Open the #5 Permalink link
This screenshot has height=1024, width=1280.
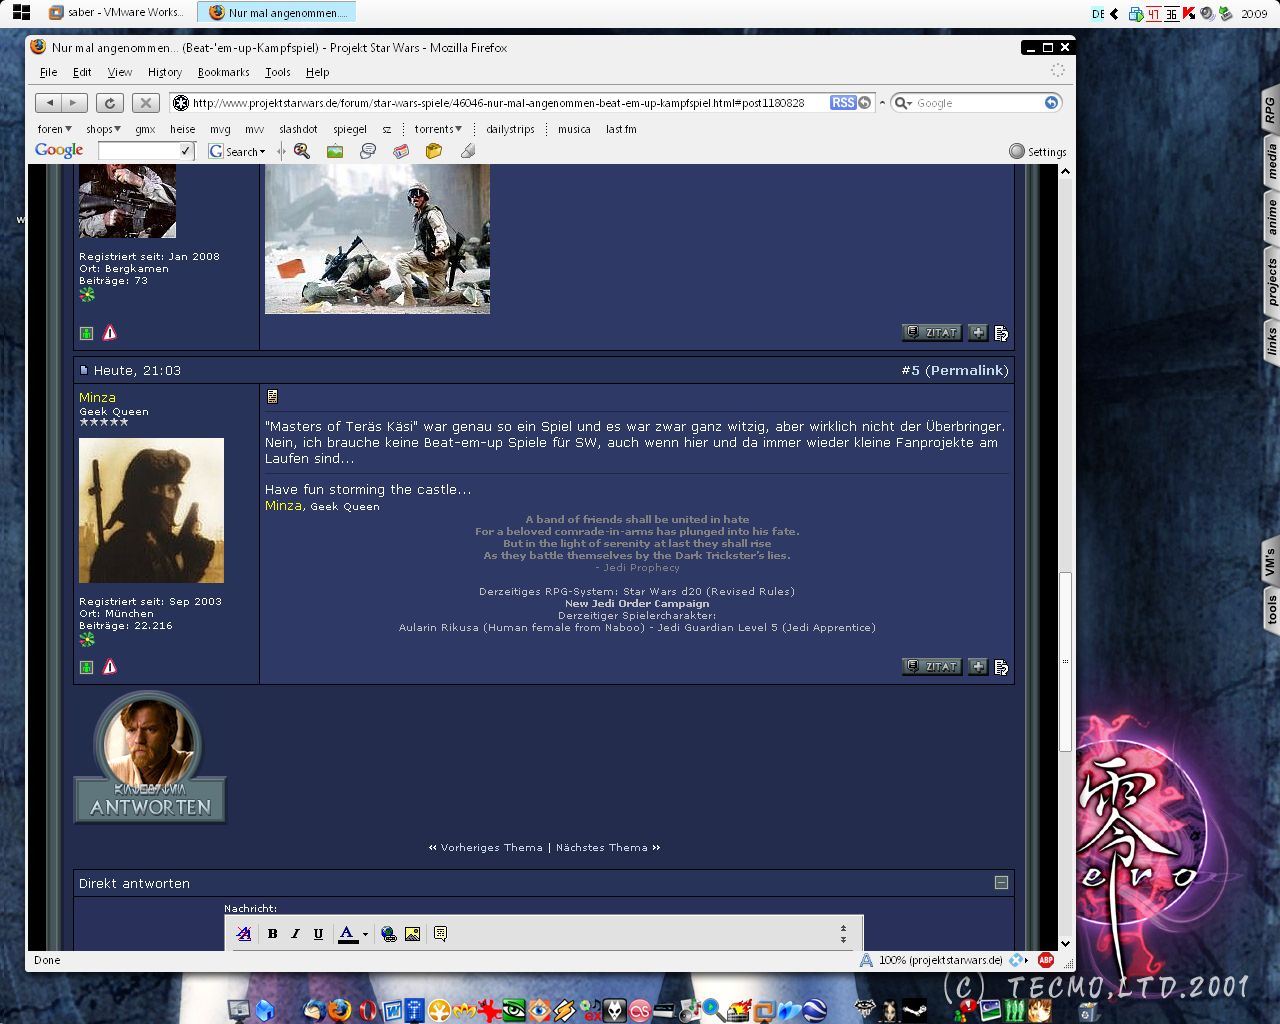[x=955, y=370]
